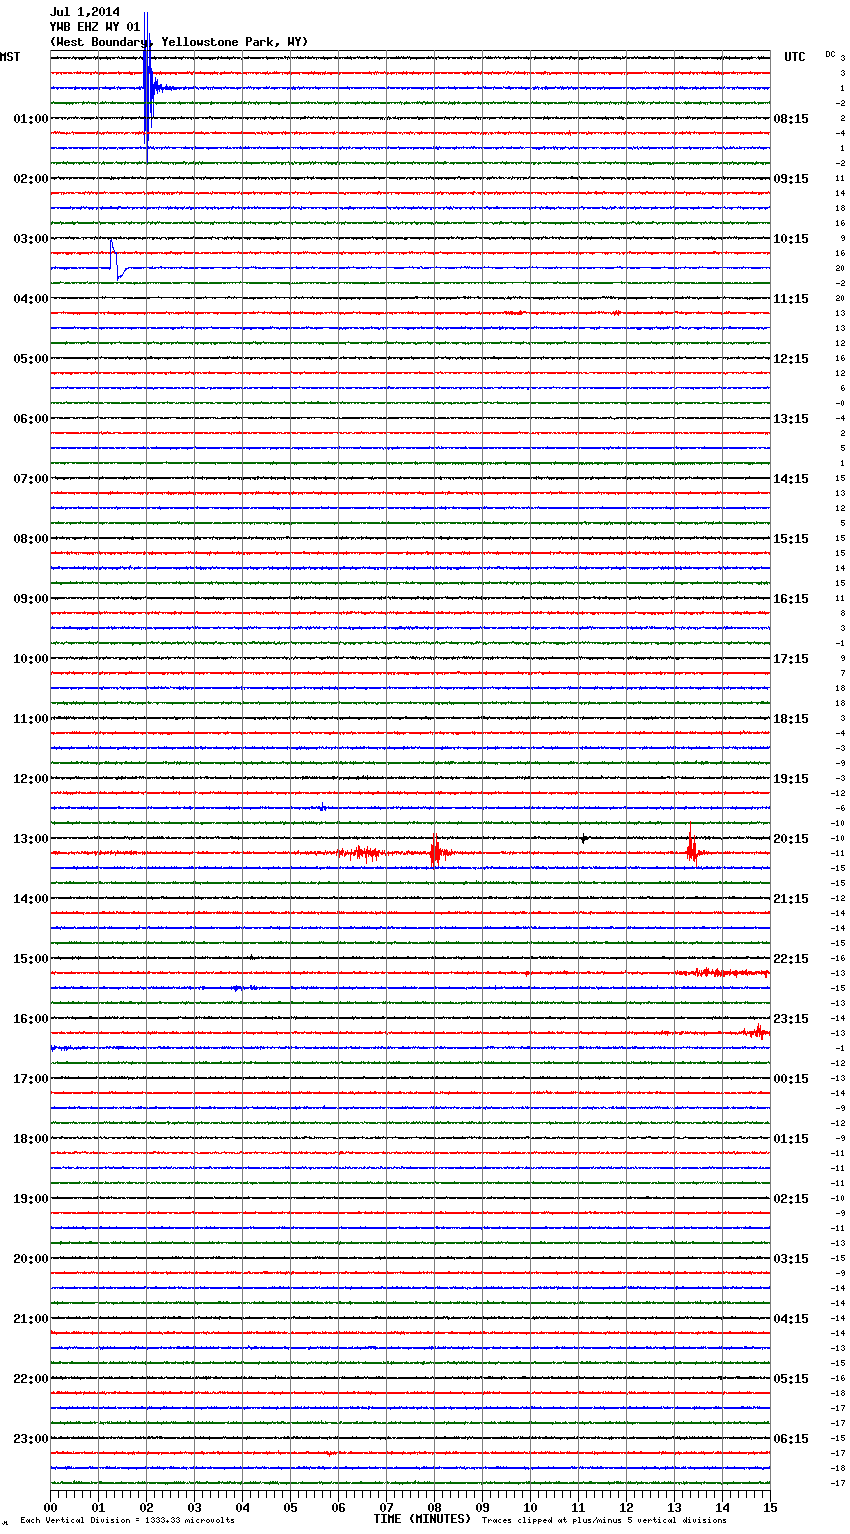Select the 04:00 MST row label
The width and height of the screenshot is (850, 1534).
click(x=31, y=298)
